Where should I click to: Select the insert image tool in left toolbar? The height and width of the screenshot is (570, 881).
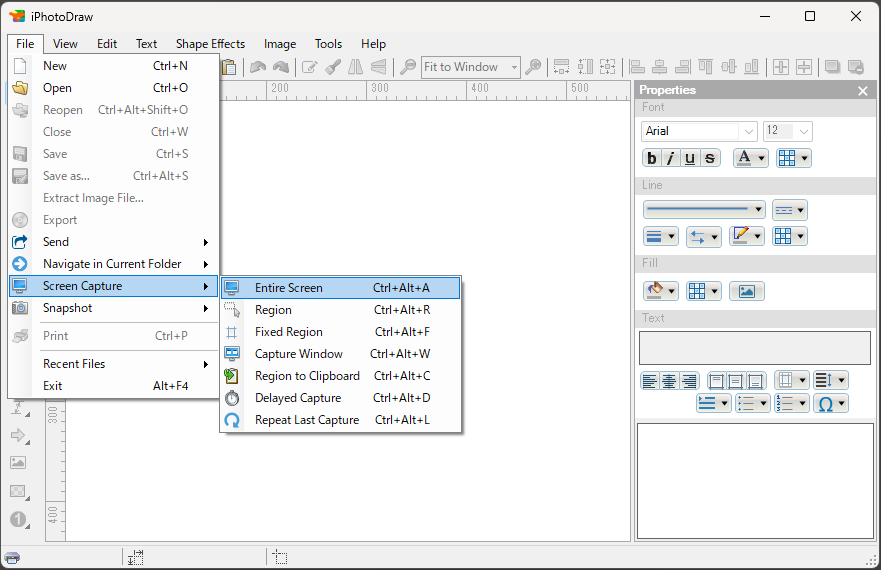pos(19,463)
